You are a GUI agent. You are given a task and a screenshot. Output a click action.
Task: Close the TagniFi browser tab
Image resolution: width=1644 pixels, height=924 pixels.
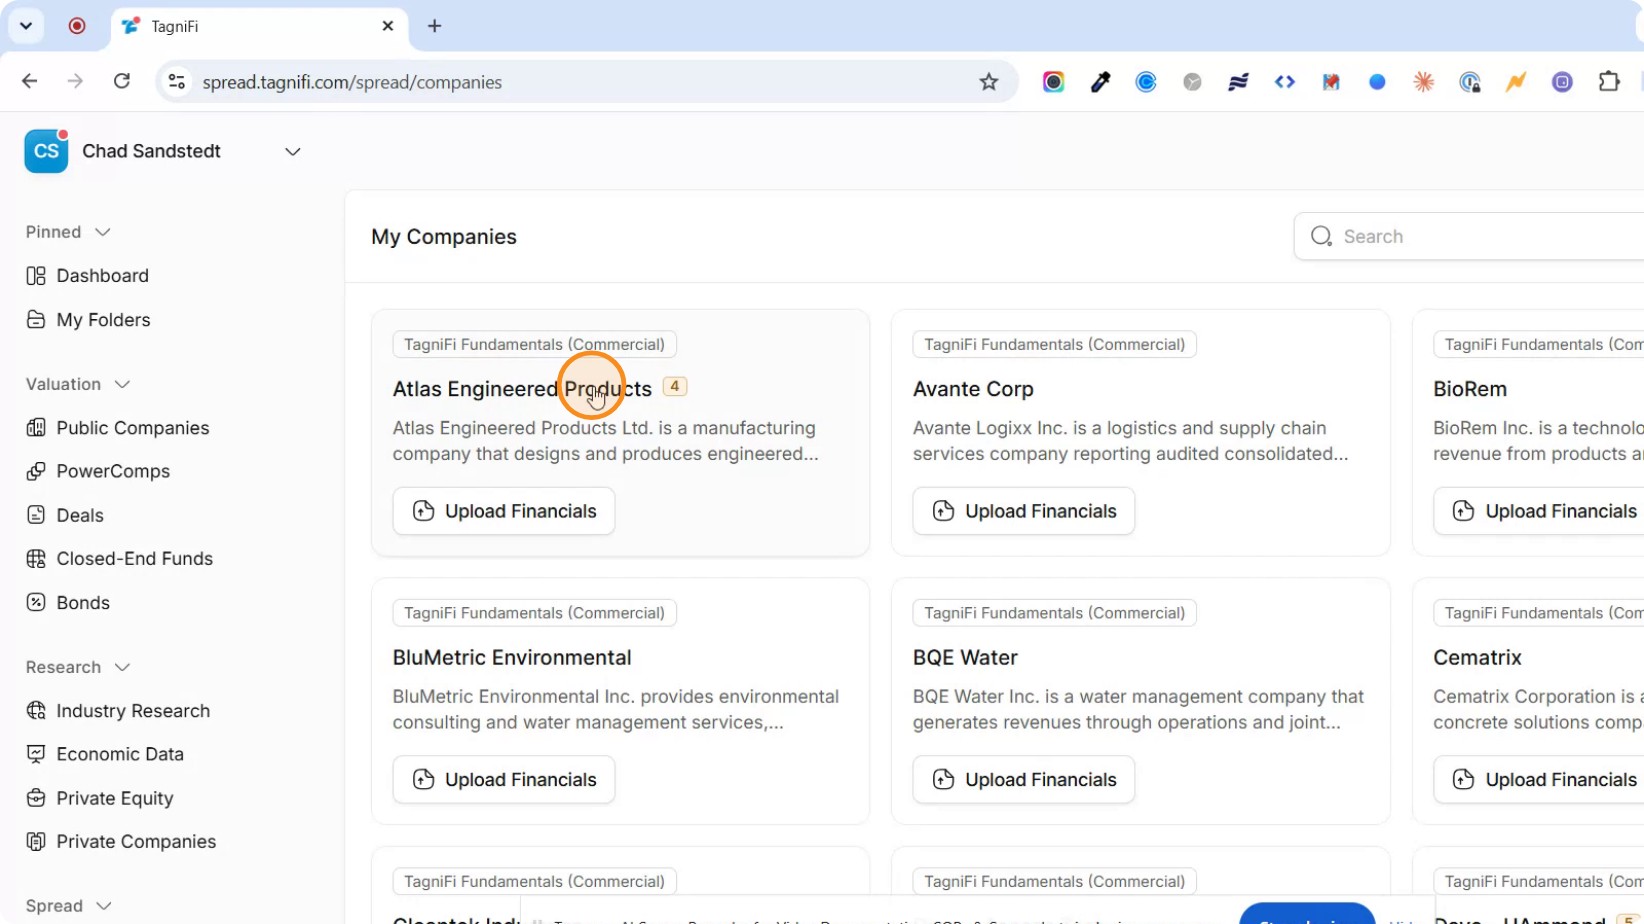388,26
